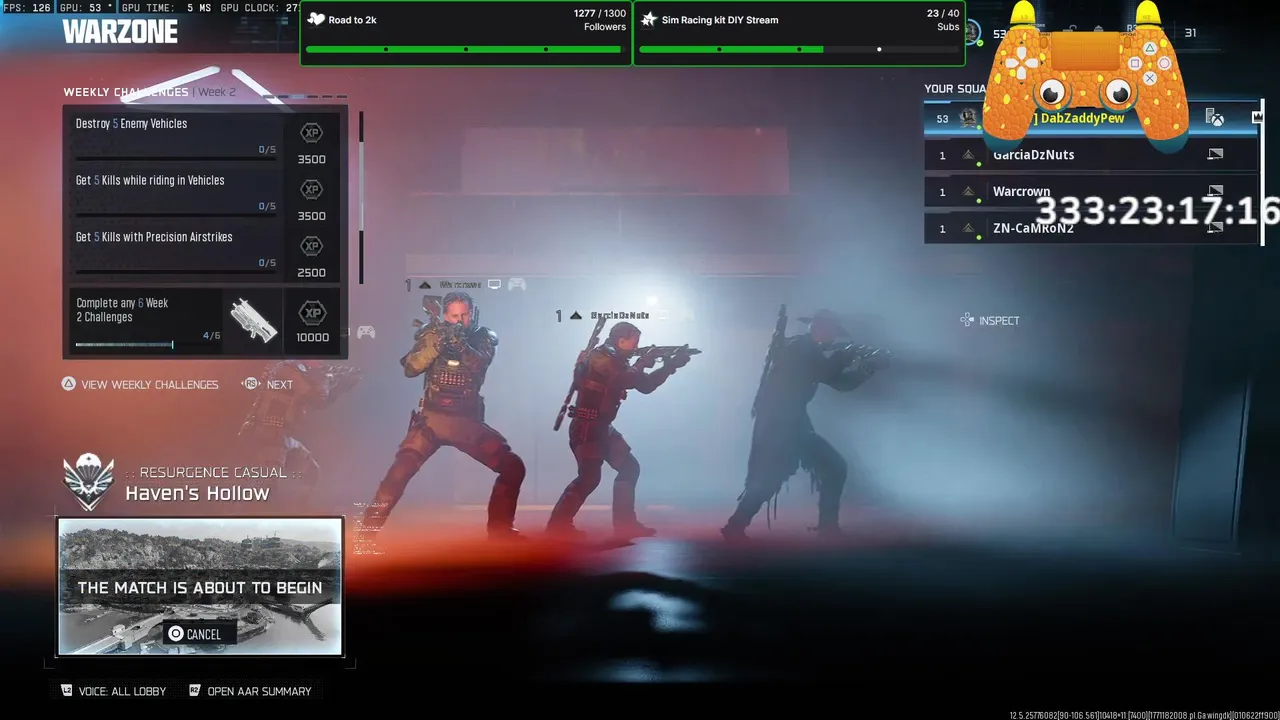Click the XP icon for Kills riding in Vehicles
This screenshot has width=1280, height=720.
click(x=312, y=189)
